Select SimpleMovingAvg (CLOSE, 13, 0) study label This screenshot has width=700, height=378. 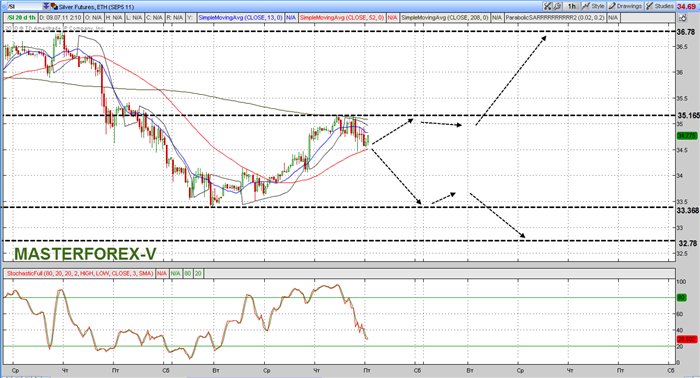click(x=240, y=17)
